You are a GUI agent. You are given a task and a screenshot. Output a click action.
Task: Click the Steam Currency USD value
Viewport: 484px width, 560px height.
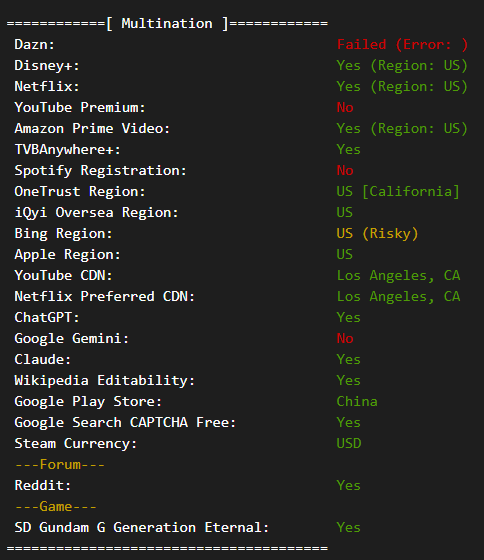pos(349,444)
